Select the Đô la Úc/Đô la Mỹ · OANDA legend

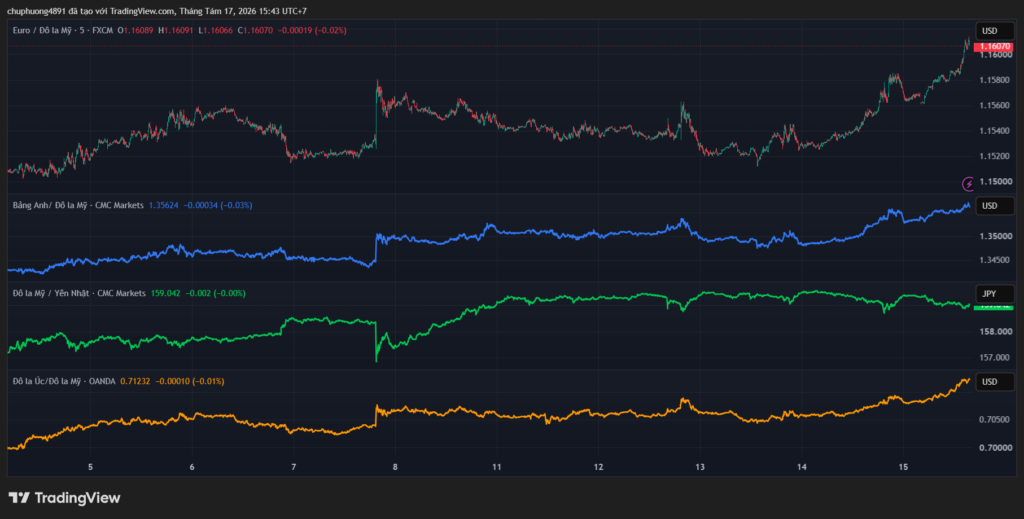pyautogui.click(x=64, y=381)
